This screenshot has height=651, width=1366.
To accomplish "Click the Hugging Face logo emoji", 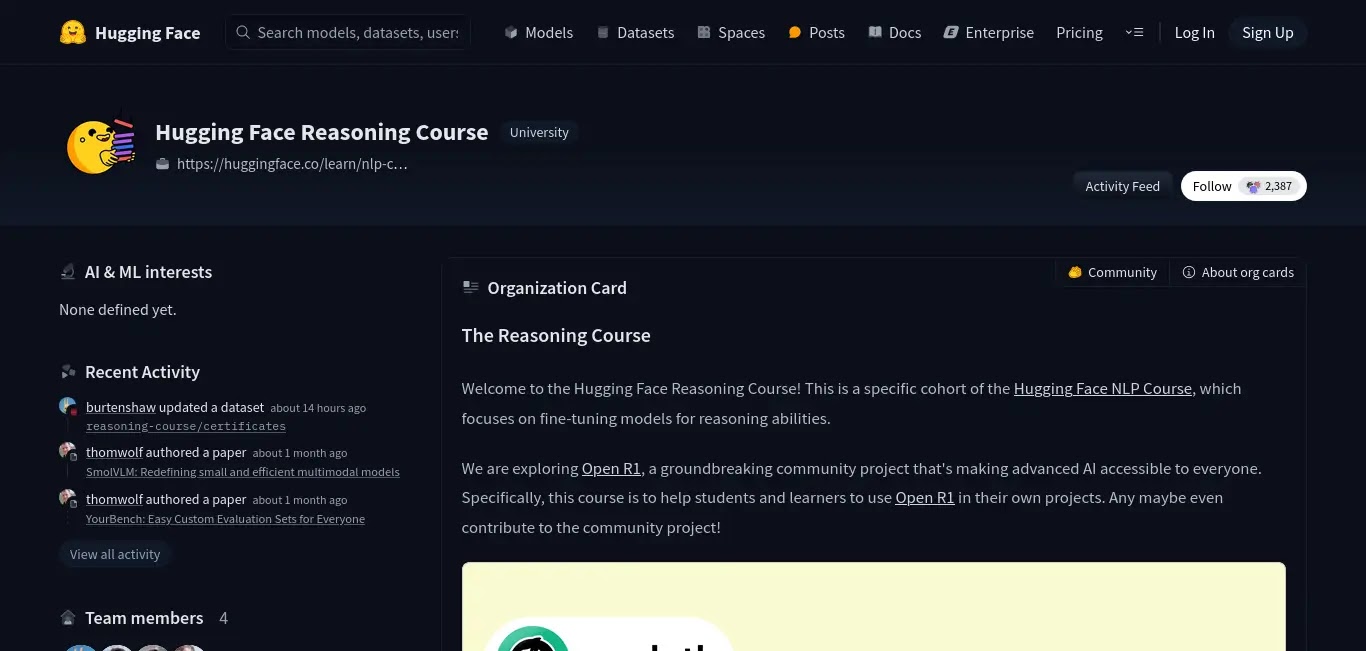I will pyautogui.click(x=72, y=32).
